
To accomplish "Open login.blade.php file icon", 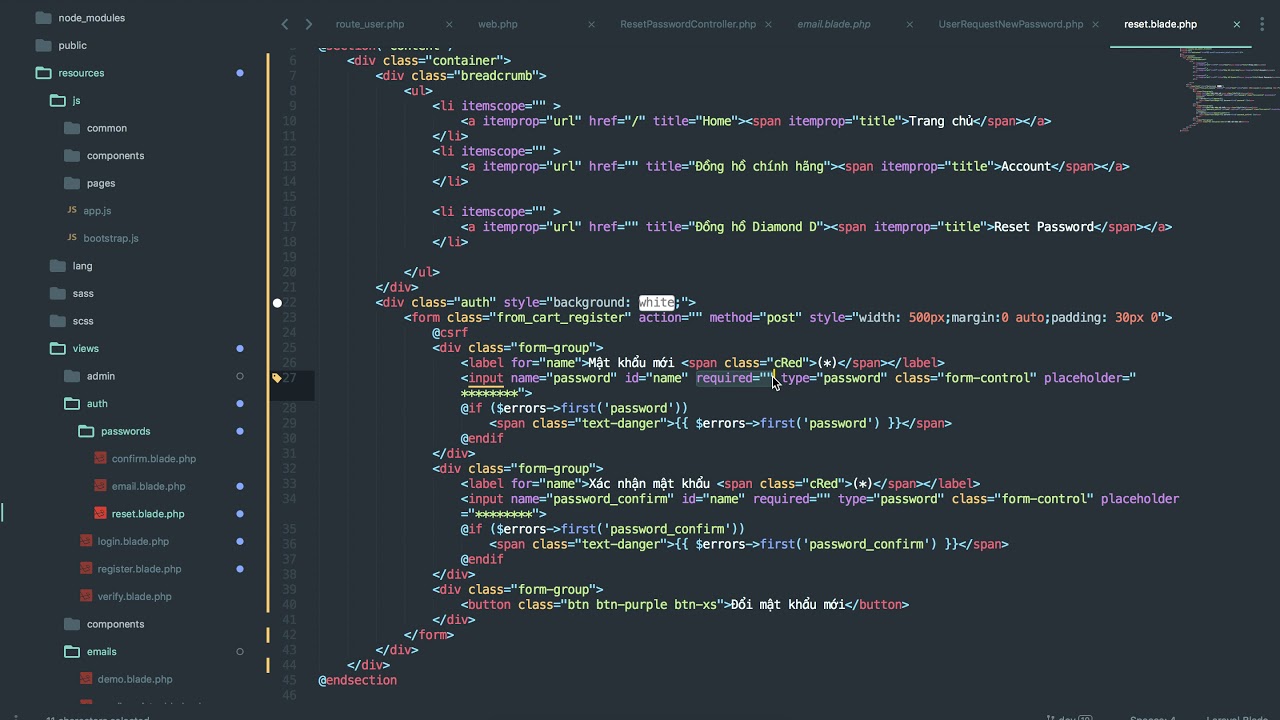I will point(87,541).
